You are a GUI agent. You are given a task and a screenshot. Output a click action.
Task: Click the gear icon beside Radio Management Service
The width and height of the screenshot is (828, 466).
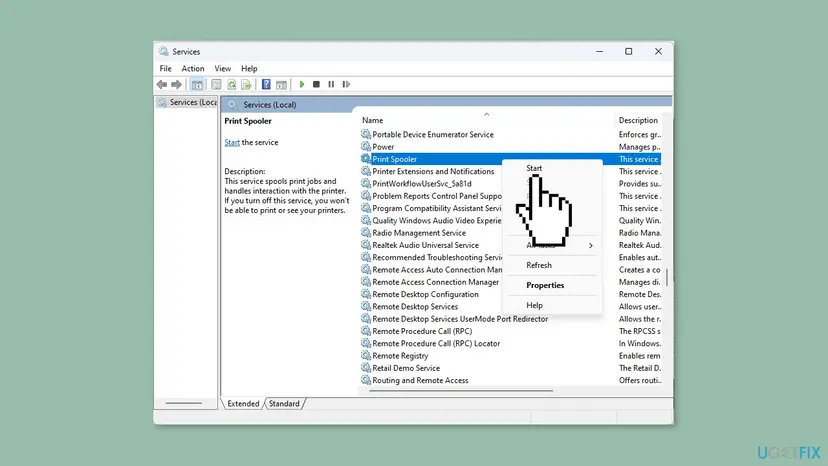(x=365, y=232)
